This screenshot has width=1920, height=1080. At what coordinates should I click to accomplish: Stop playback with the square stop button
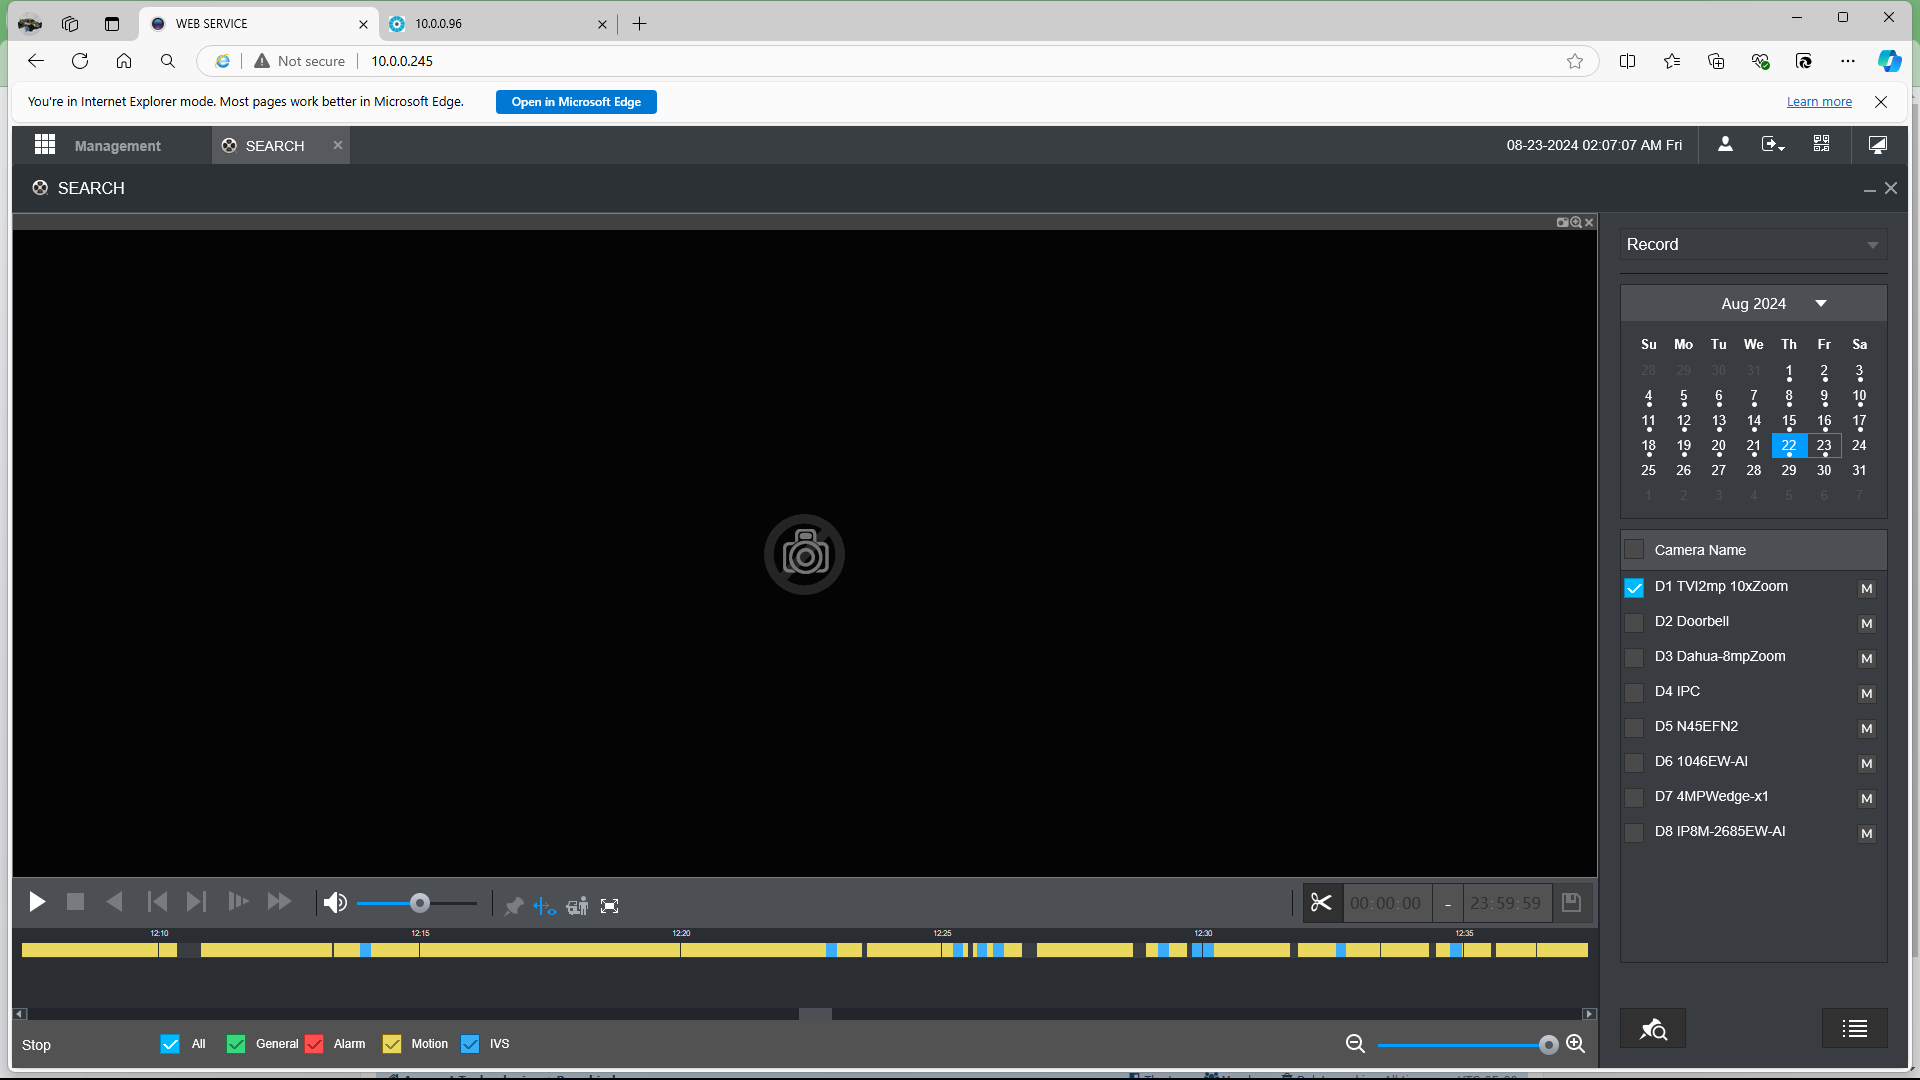tap(75, 902)
